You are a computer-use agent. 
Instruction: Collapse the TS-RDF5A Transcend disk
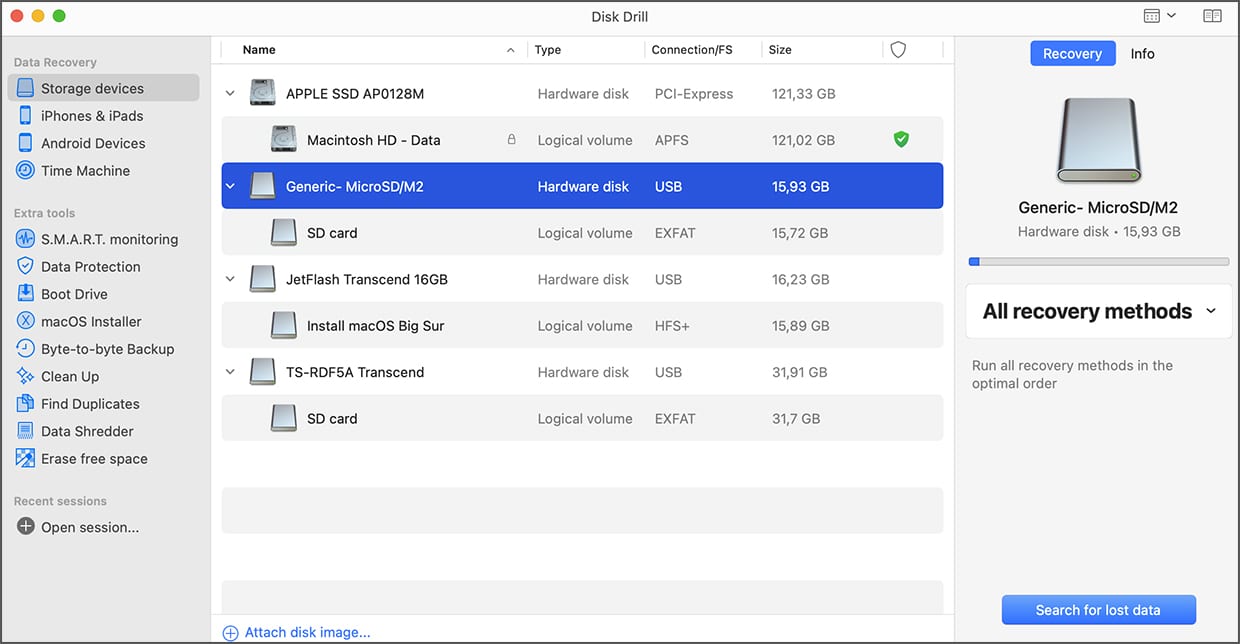coord(230,372)
